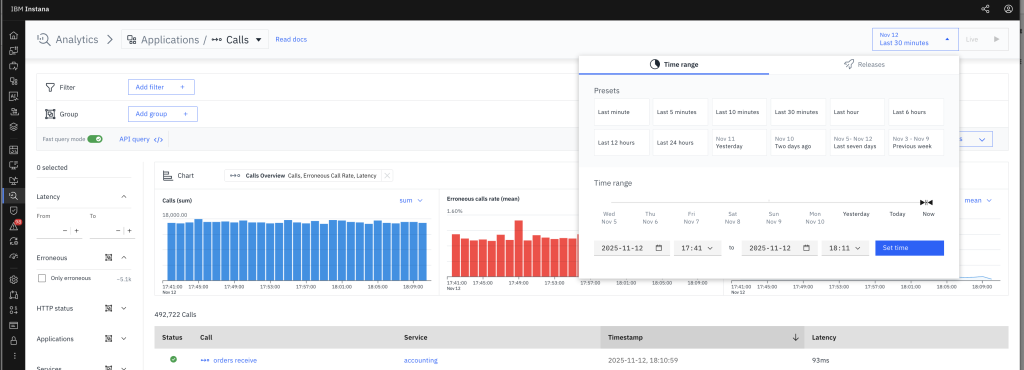Click the API query code icon

(x=158, y=139)
